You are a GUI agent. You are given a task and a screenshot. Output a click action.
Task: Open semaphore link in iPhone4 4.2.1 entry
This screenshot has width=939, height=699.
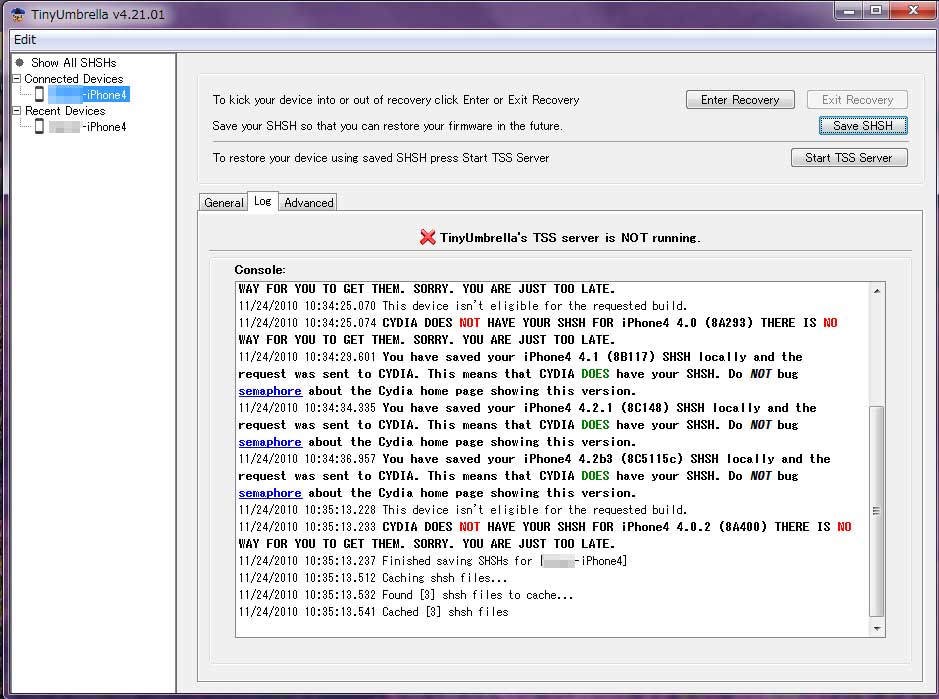click(270, 442)
